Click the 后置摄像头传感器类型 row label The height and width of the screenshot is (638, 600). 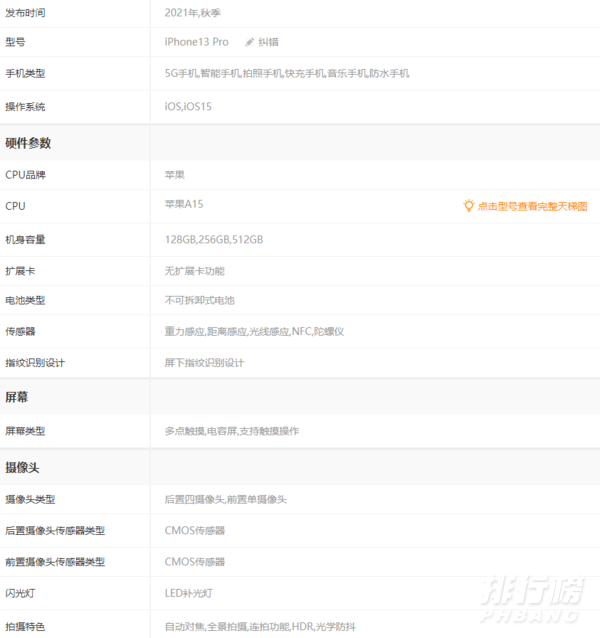[55, 531]
